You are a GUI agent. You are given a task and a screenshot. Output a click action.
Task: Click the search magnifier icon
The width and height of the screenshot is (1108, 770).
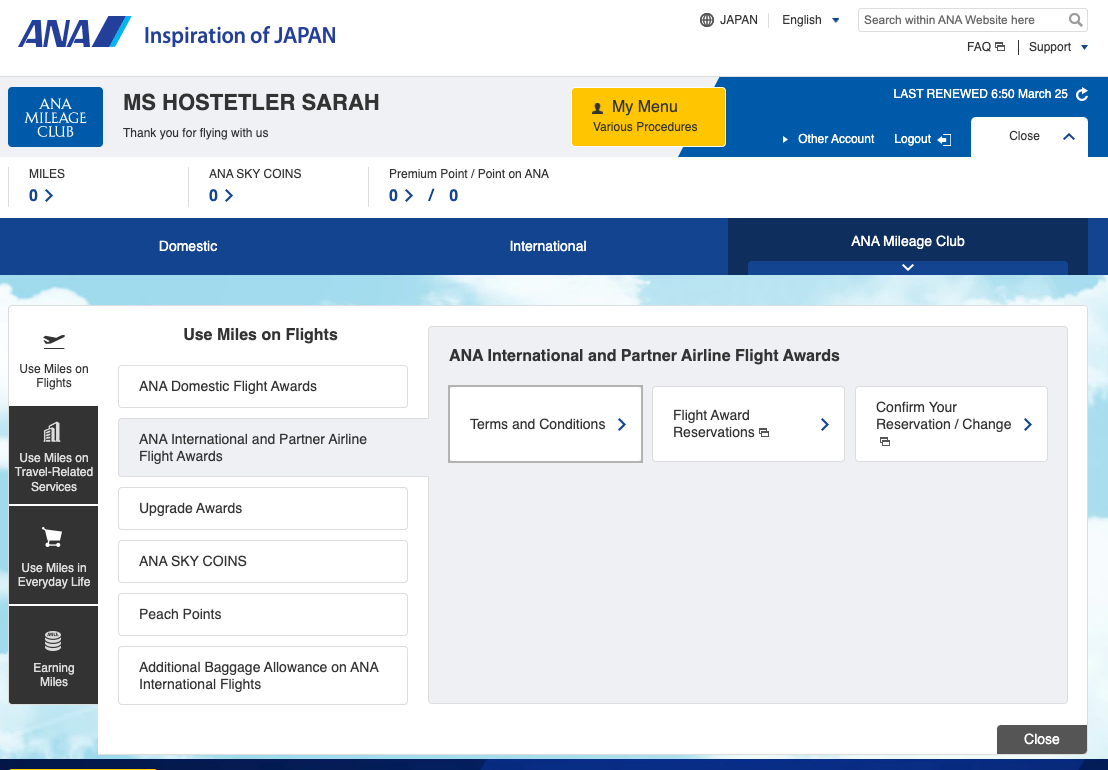click(x=1075, y=20)
